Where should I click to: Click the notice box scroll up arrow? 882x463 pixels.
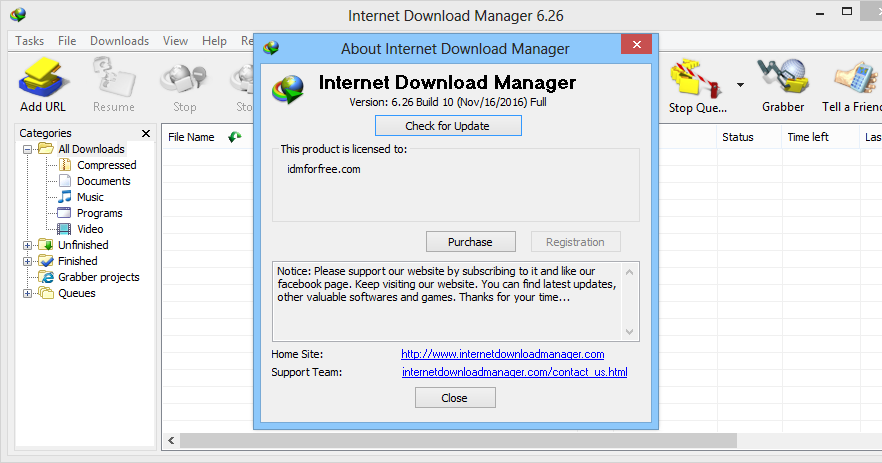pyautogui.click(x=629, y=272)
